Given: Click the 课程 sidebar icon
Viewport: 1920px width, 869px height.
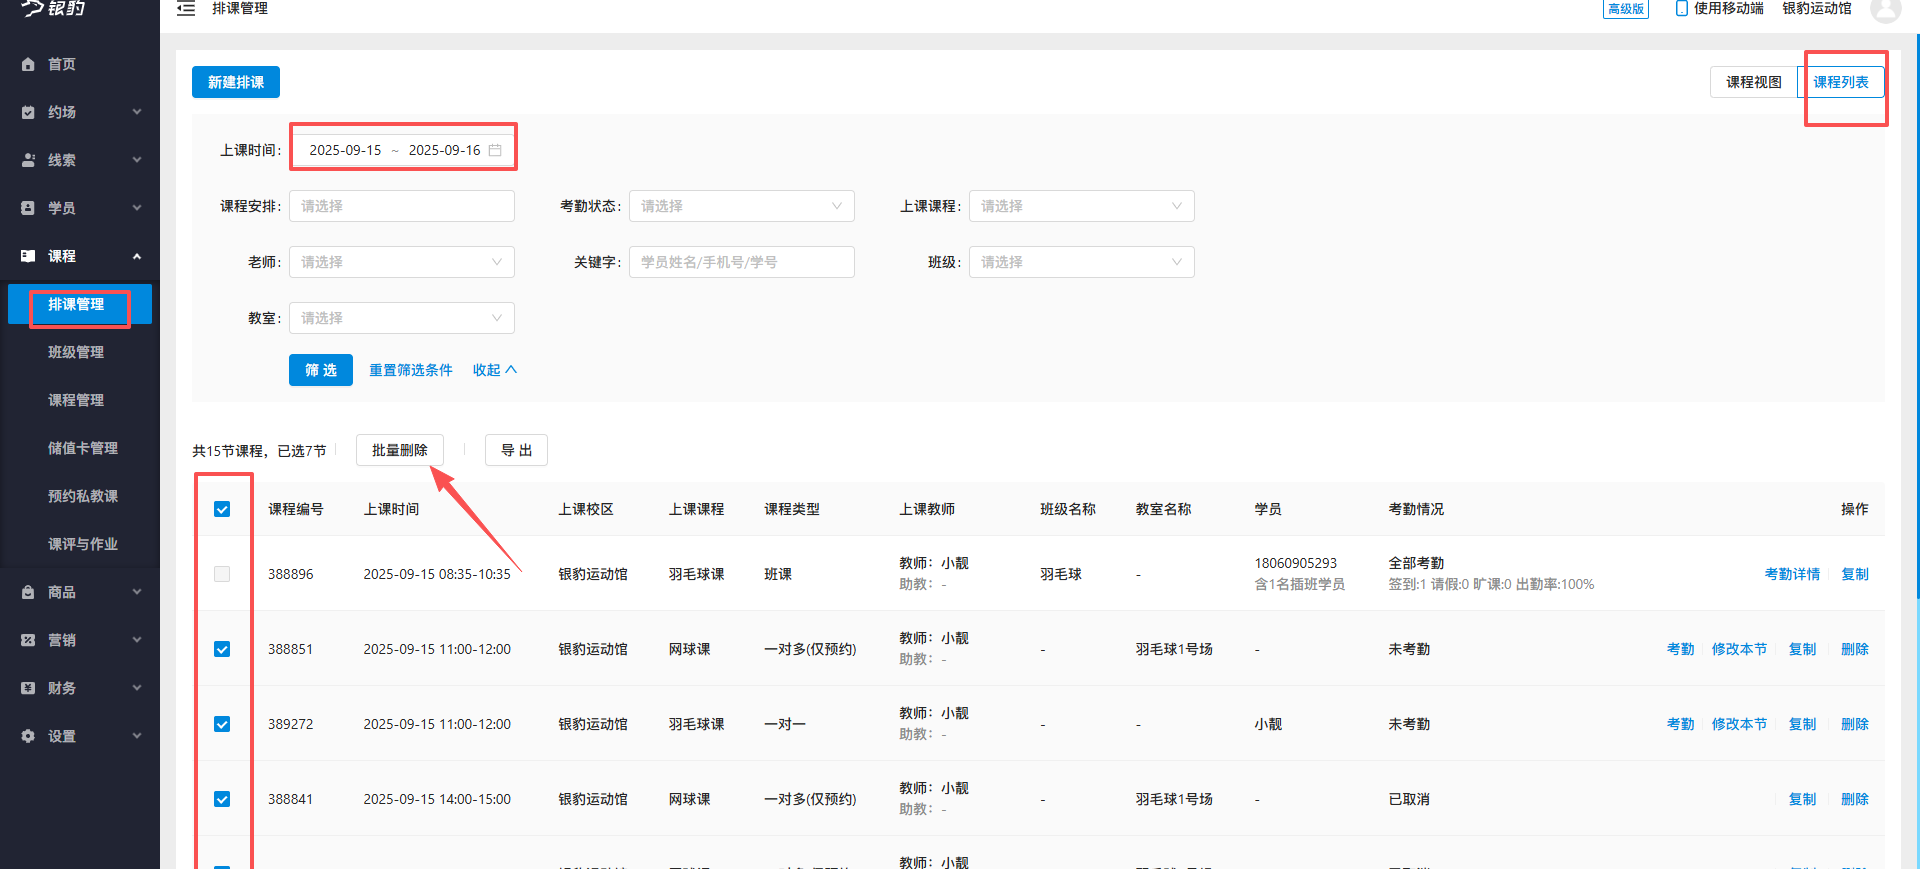Looking at the screenshot, I should click(28, 256).
